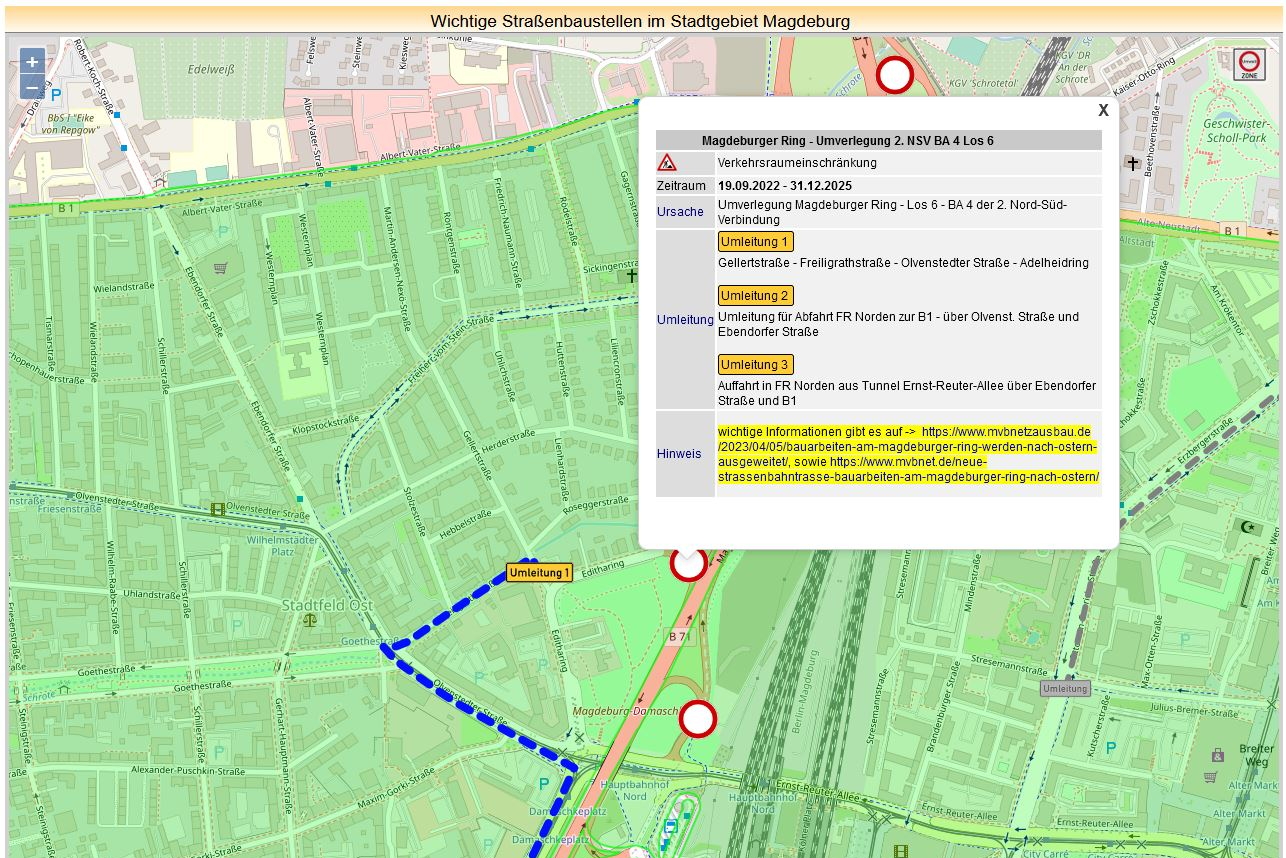
Task: Click the Umweltzone sign icon
Action: (x=1248, y=65)
